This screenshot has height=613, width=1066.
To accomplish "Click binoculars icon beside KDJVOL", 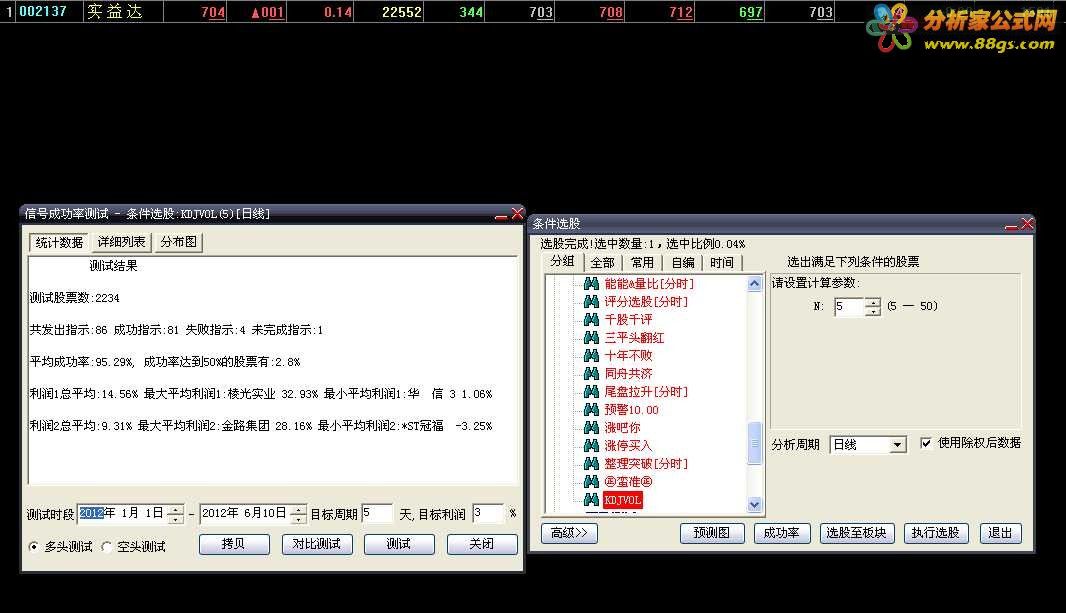I will [591, 500].
